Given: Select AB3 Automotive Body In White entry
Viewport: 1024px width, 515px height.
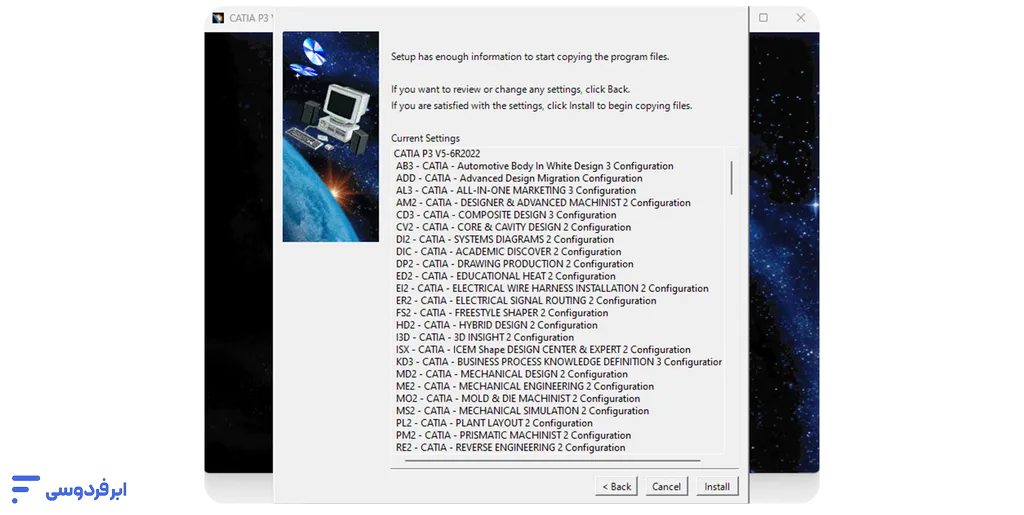Looking at the screenshot, I should (534, 166).
